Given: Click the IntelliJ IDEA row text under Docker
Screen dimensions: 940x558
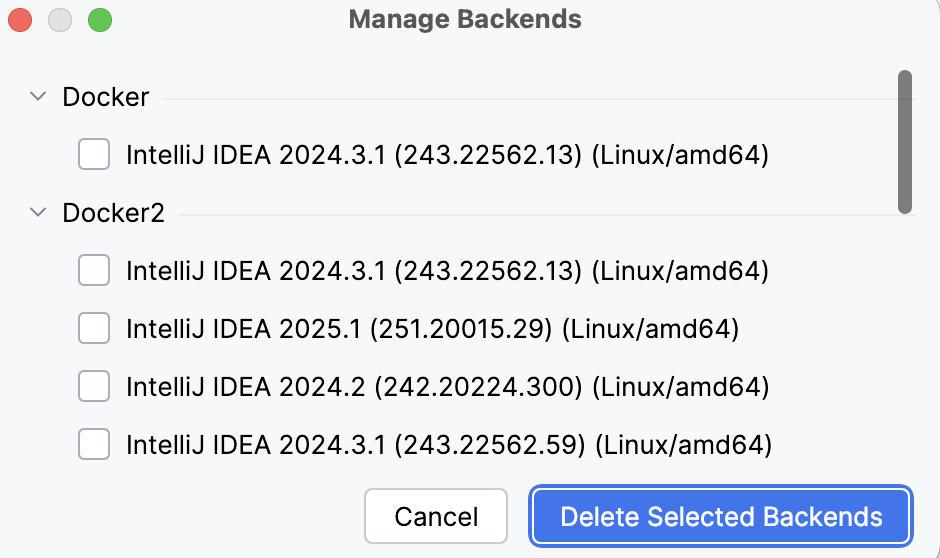Looking at the screenshot, I should tap(447, 155).
